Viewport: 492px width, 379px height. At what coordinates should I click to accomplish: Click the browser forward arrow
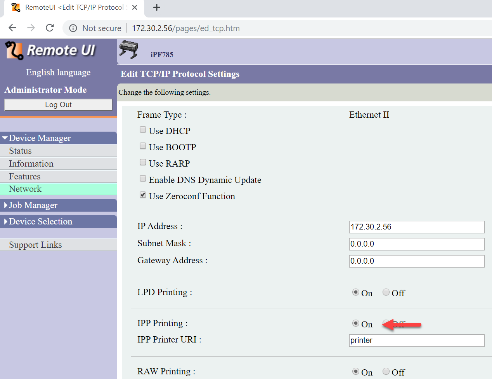(31, 28)
